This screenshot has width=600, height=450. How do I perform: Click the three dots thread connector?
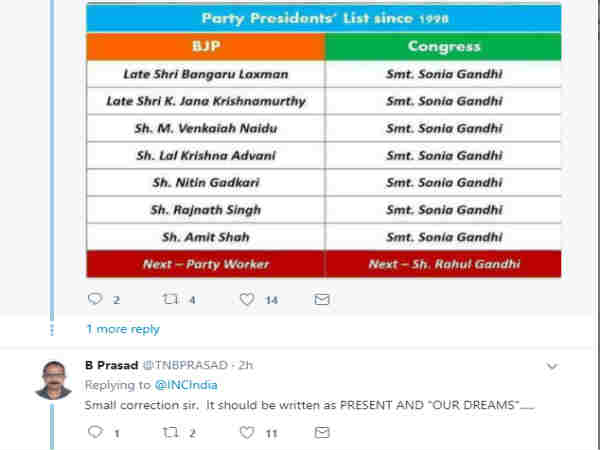(x=52, y=330)
